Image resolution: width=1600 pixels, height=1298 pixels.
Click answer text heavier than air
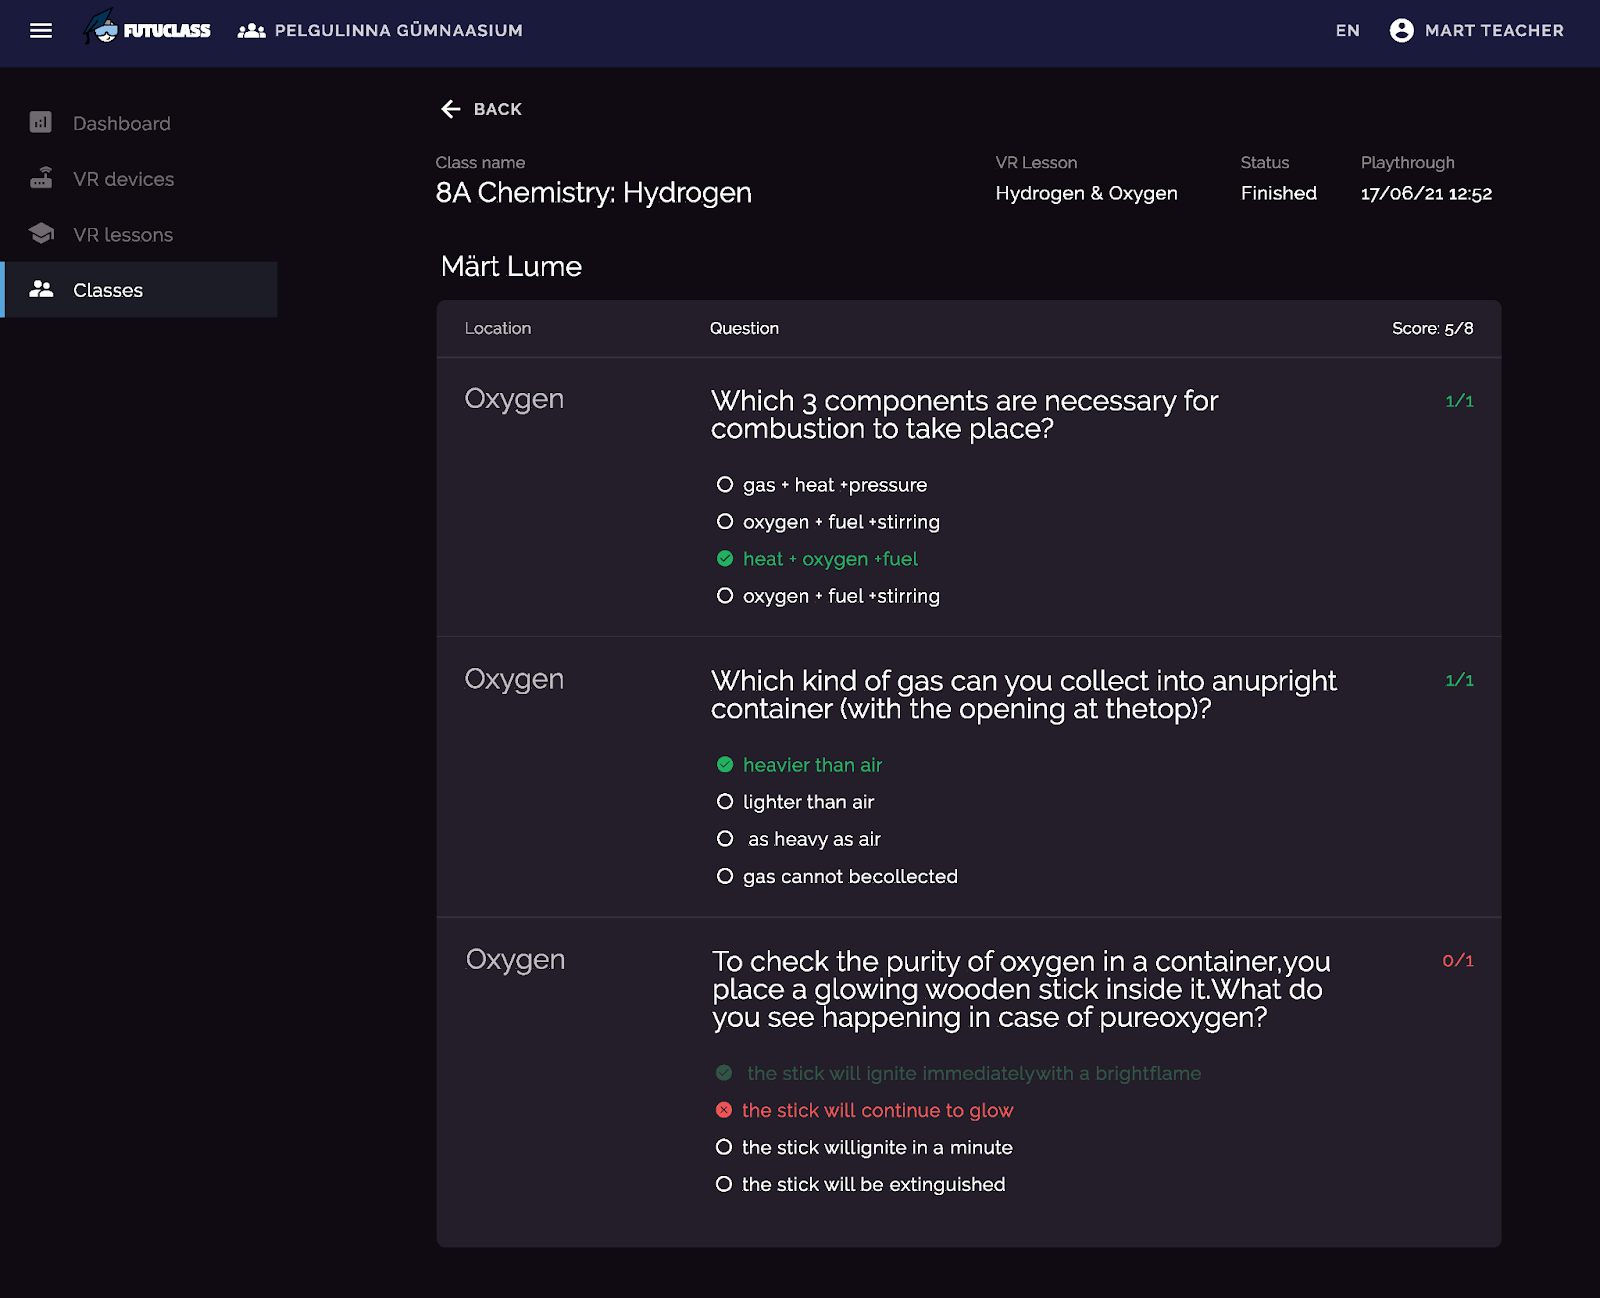(812, 765)
